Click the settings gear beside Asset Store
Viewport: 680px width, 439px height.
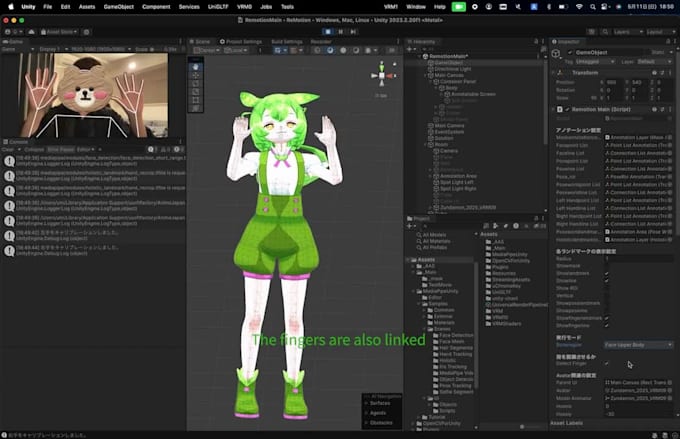86,32
